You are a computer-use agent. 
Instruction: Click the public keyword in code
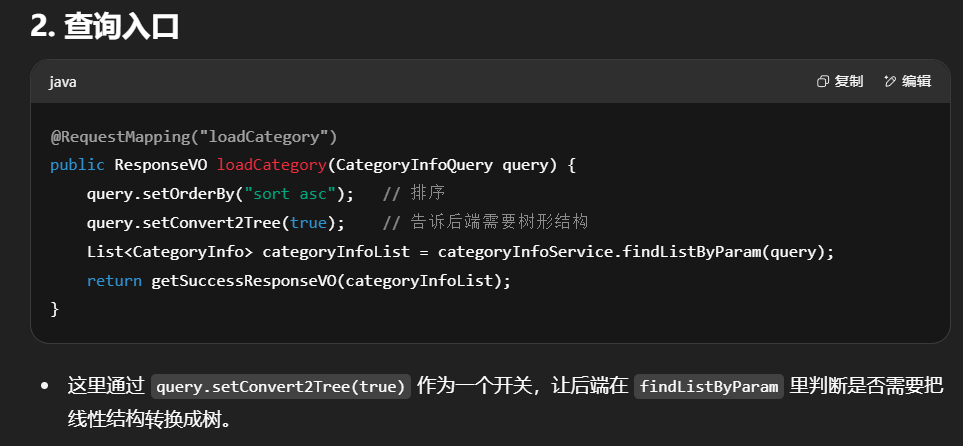click(x=78, y=164)
